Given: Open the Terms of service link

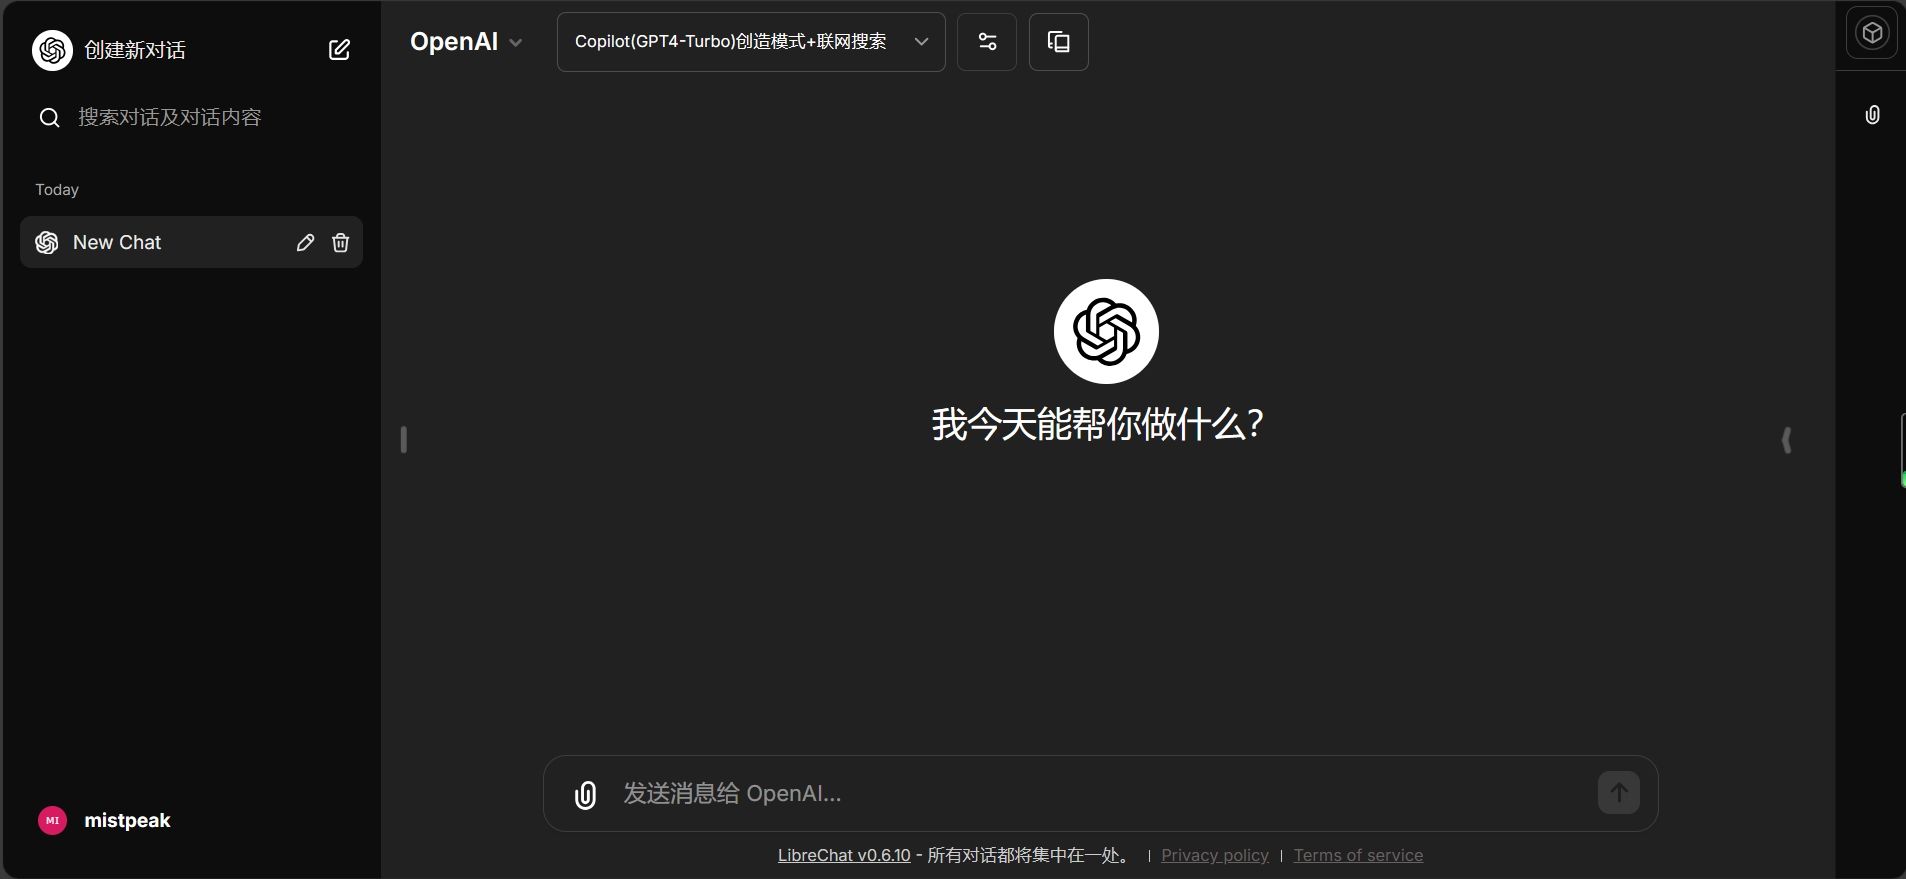Looking at the screenshot, I should tap(1357, 856).
